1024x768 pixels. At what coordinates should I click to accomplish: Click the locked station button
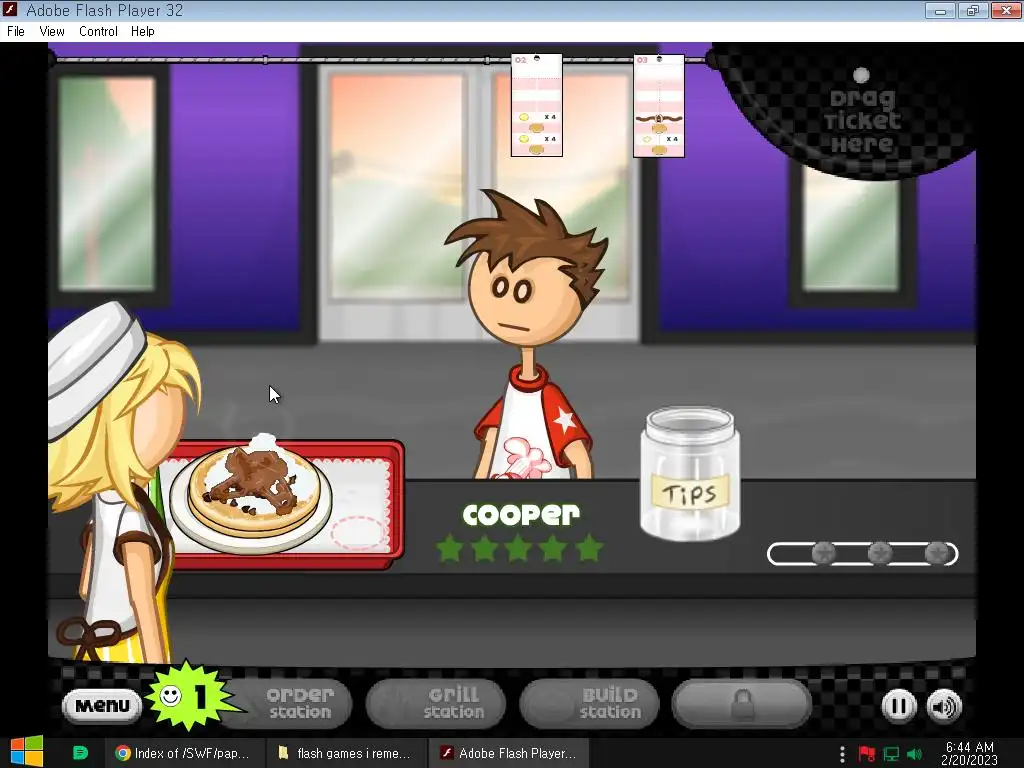tap(742, 703)
